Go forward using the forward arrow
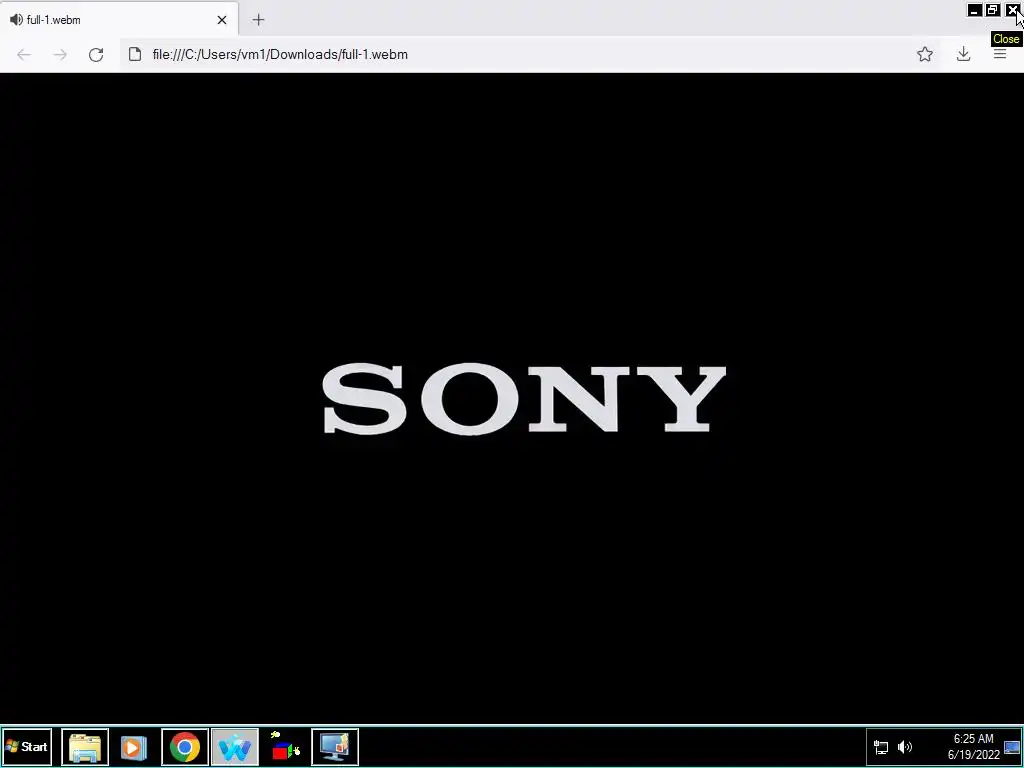Screen dimensions: 1024x768 60,54
